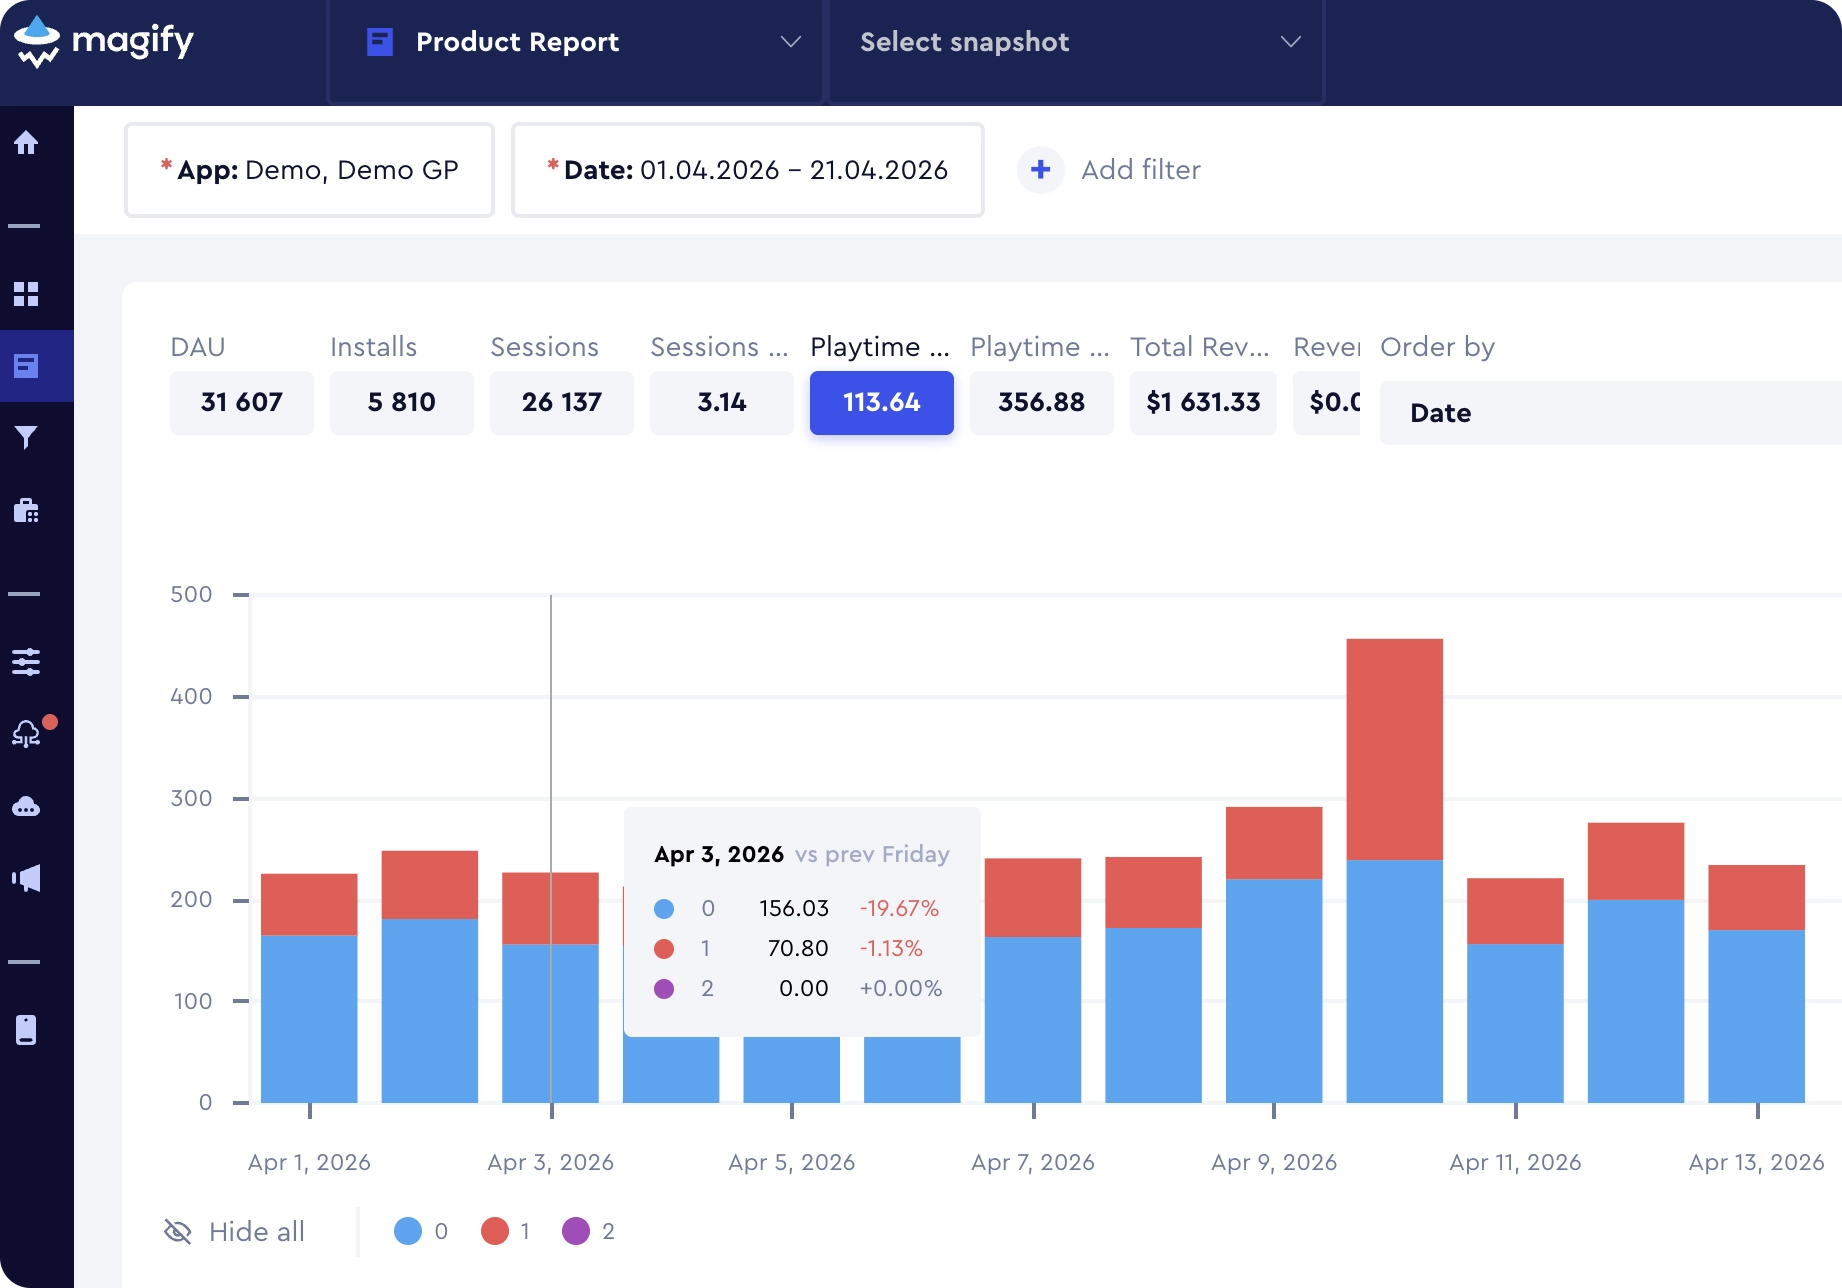
Task: Open the dashboard grid icon
Action: (26, 294)
